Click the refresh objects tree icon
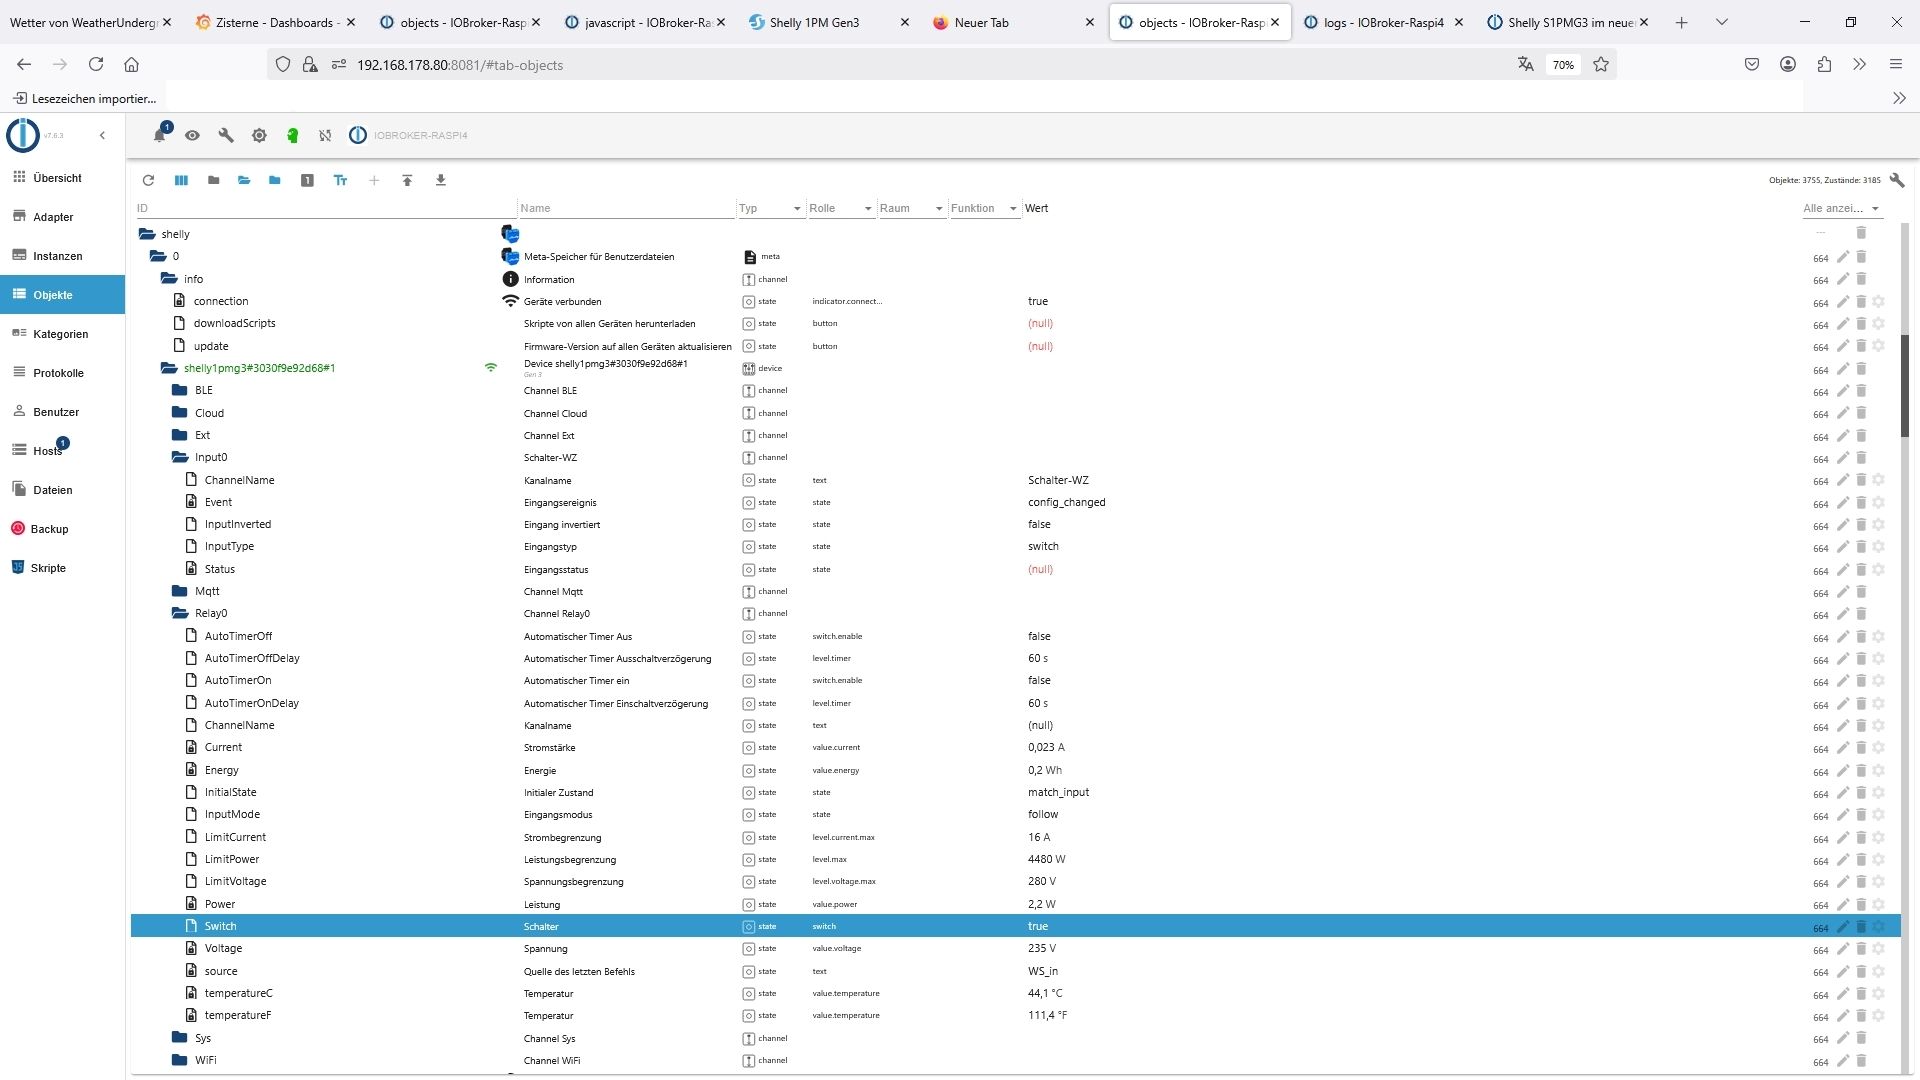 (148, 180)
